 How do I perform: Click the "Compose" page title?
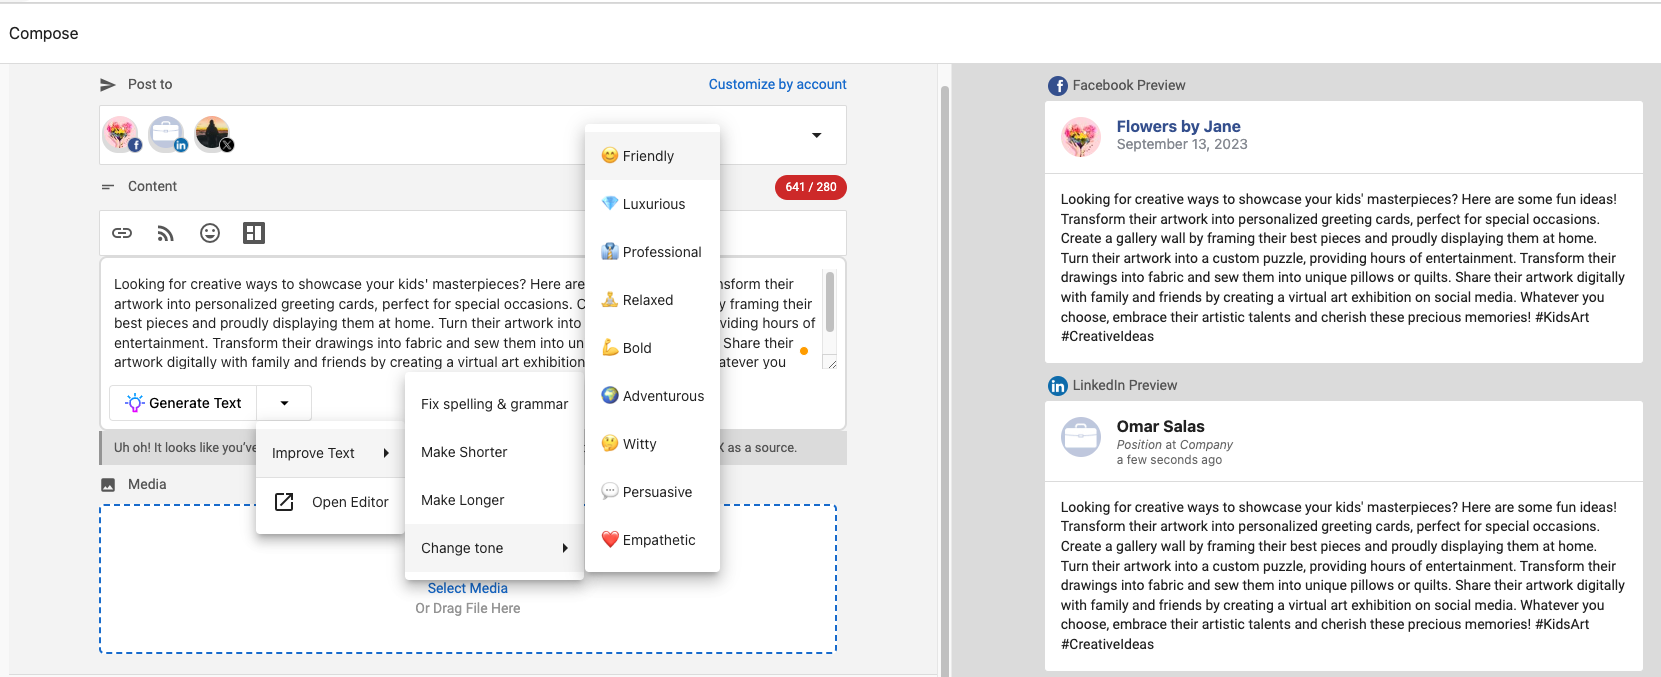pos(44,34)
